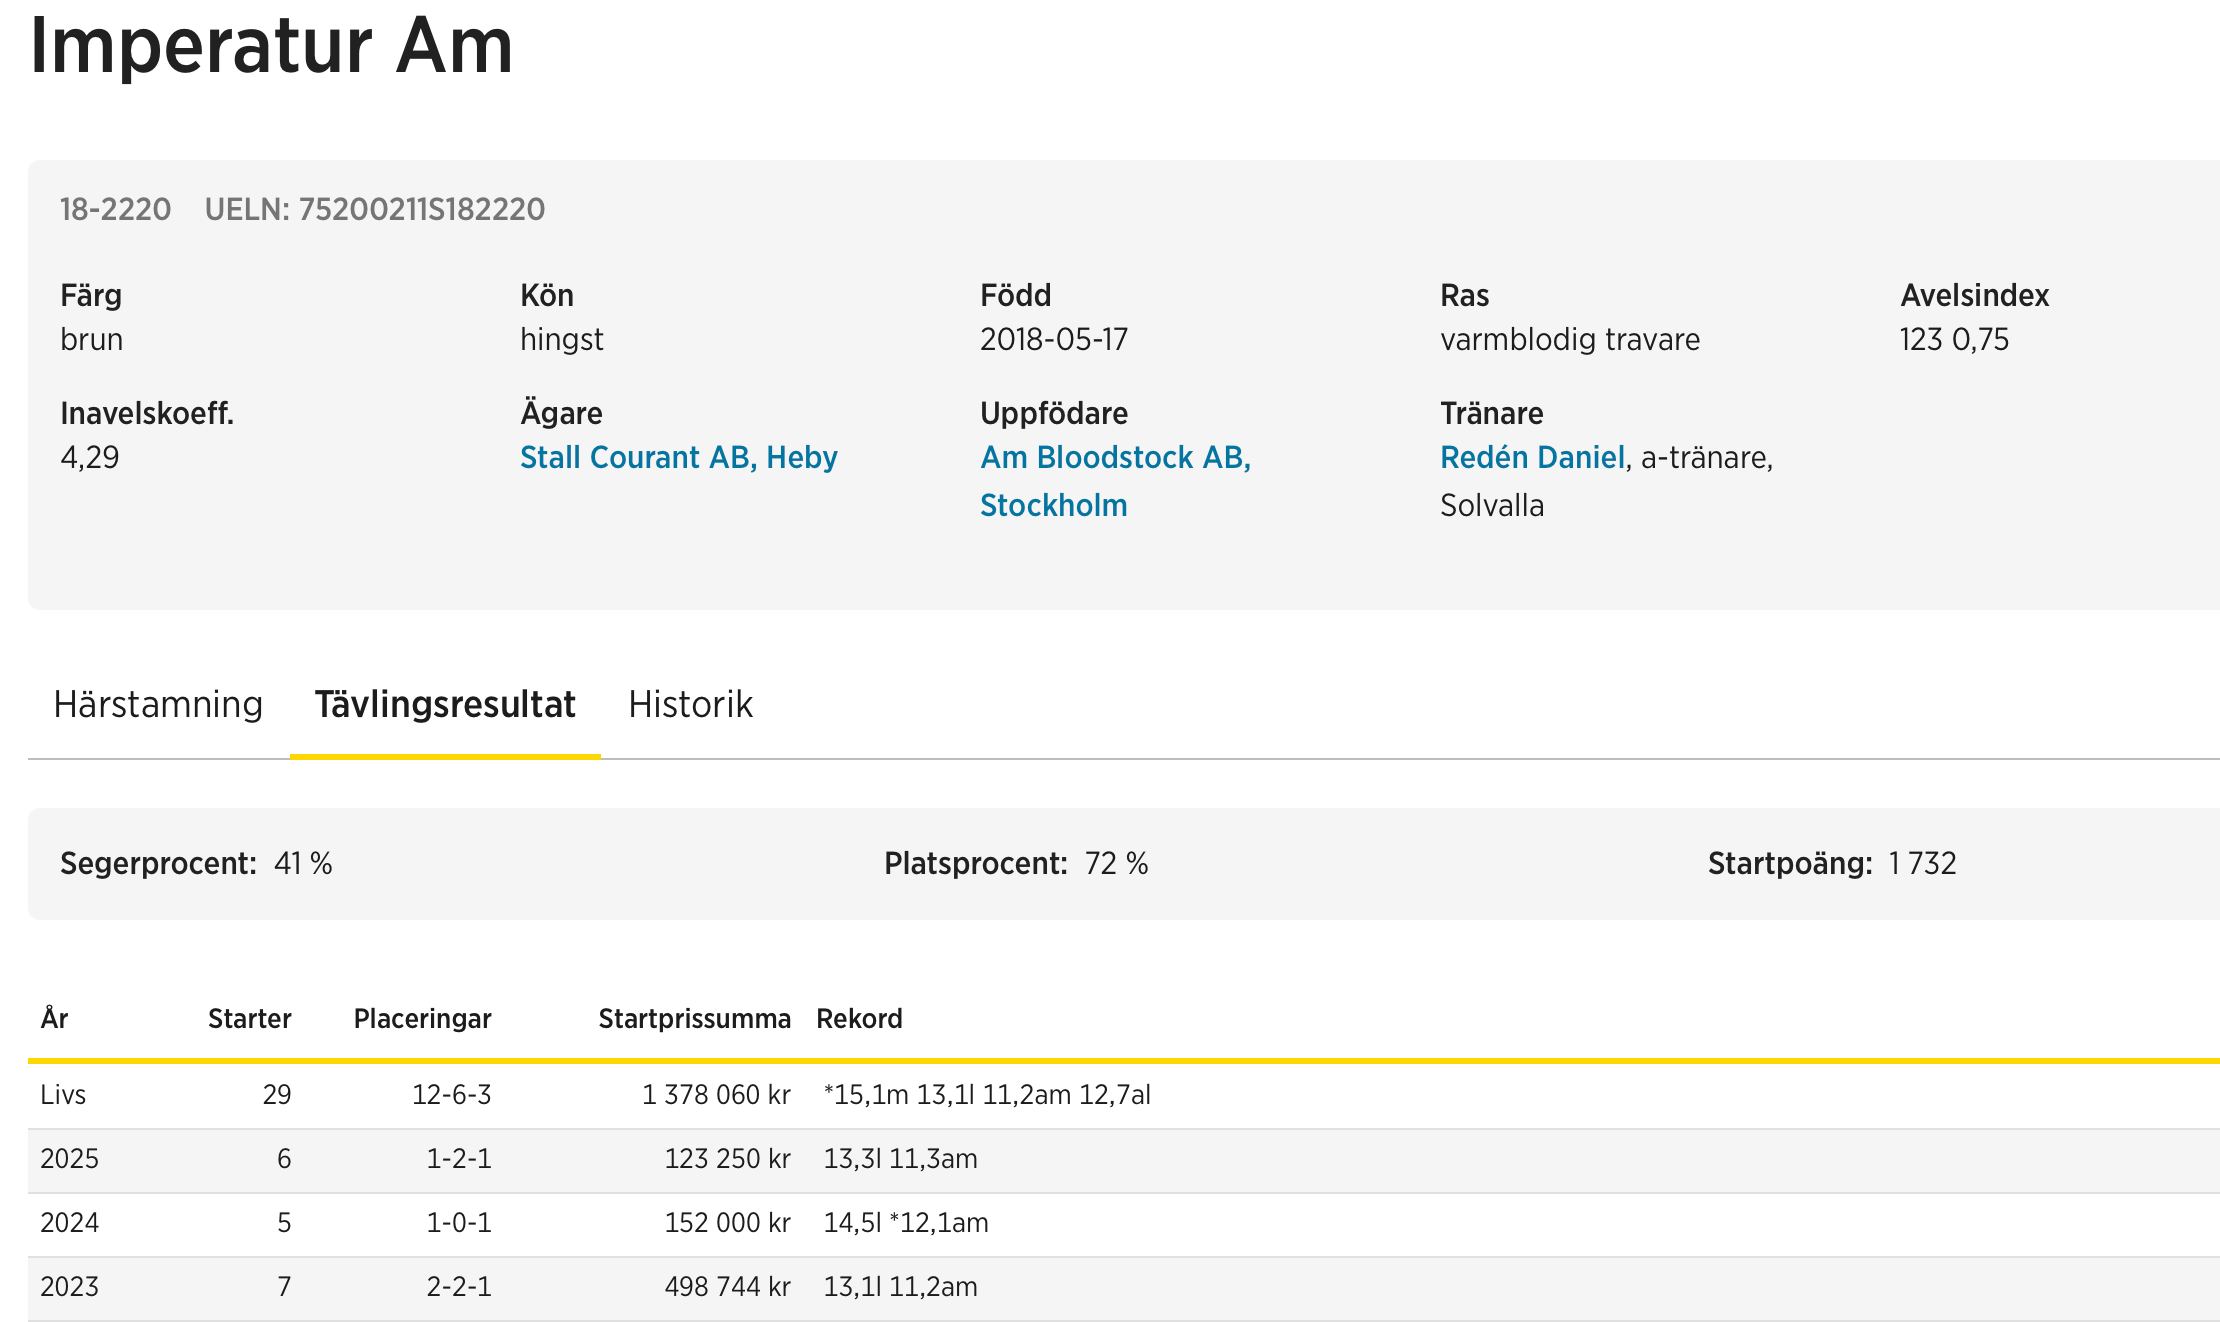Click the Färg value brun

click(x=91, y=340)
